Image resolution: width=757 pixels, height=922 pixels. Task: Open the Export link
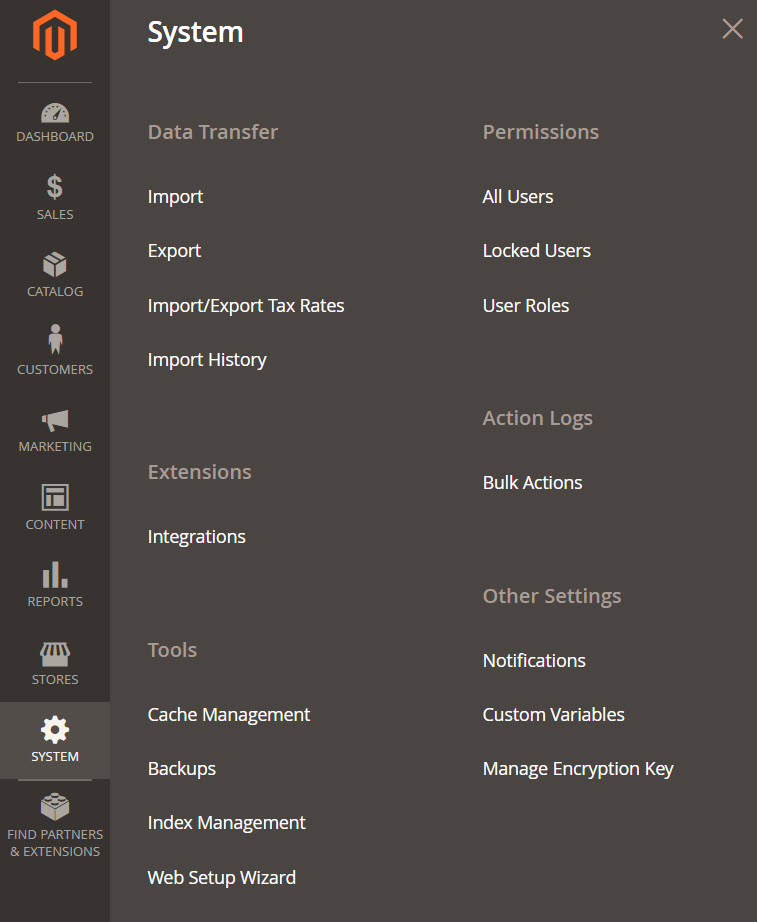tap(174, 250)
